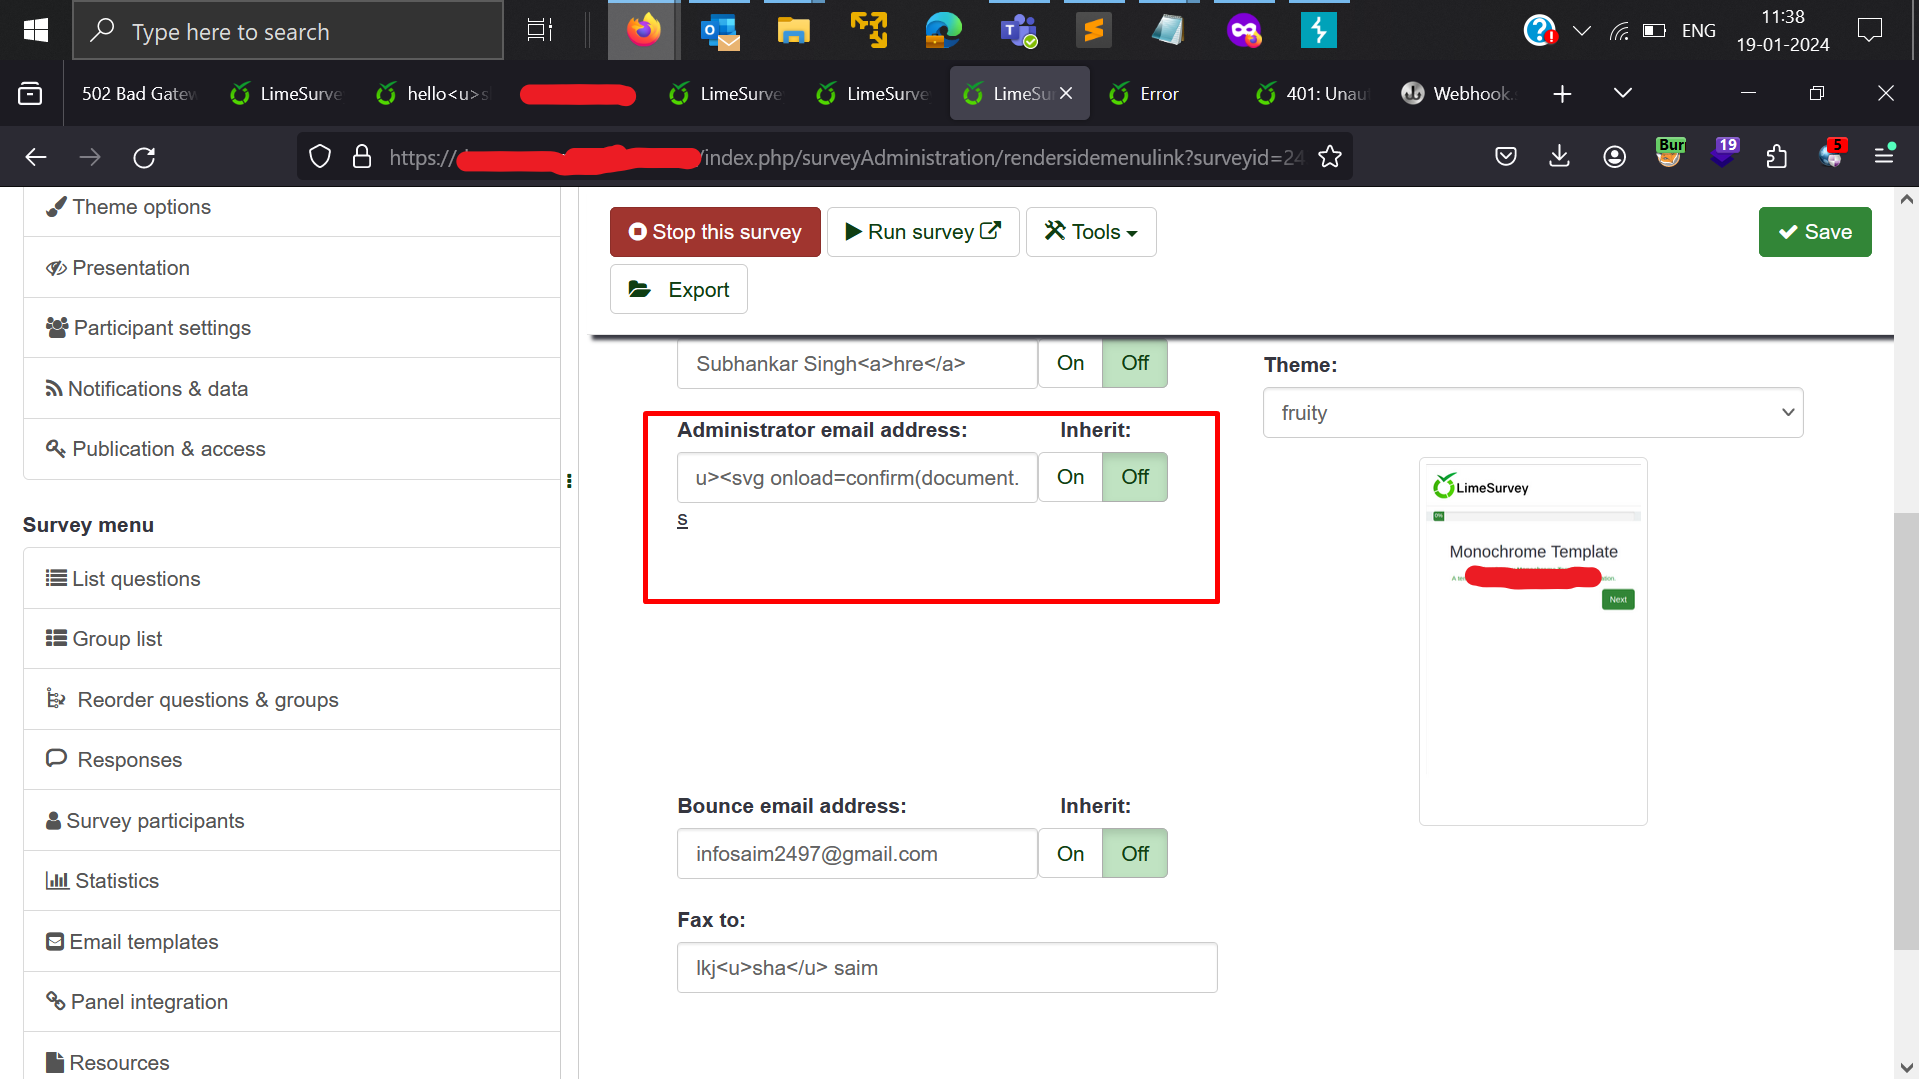Click the Monochrome Template theme preview
The height and width of the screenshot is (1079, 1919).
pyautogui.click(x=1533, y=641)
